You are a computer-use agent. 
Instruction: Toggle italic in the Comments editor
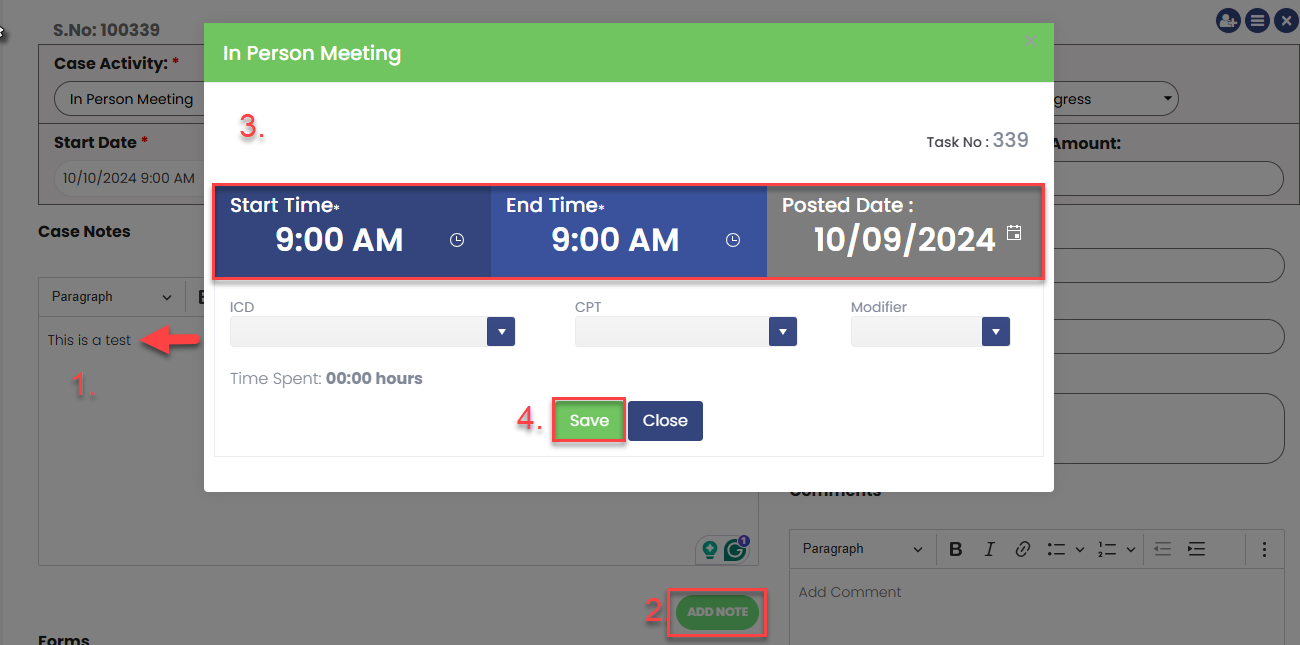[x=989, y=549]
